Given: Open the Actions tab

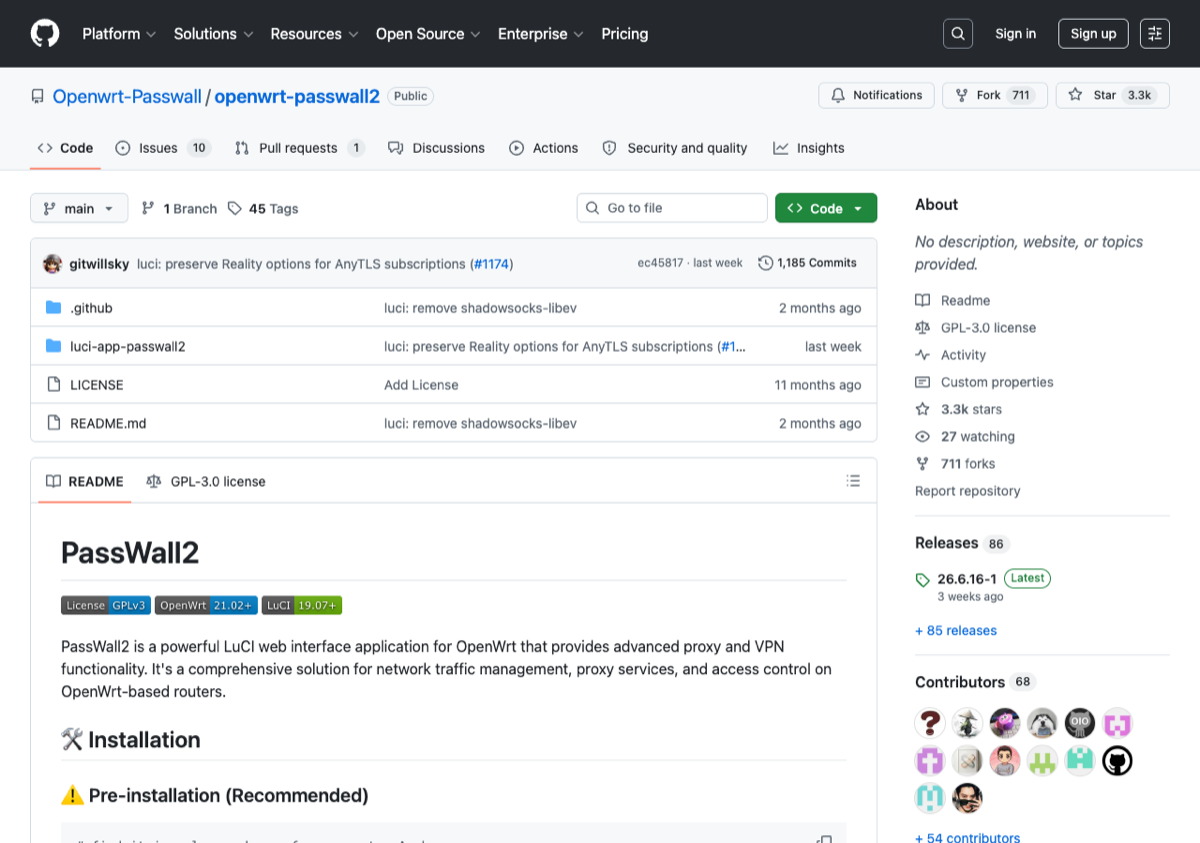Looking at the screenshot, I should click(x=544, y=148).
